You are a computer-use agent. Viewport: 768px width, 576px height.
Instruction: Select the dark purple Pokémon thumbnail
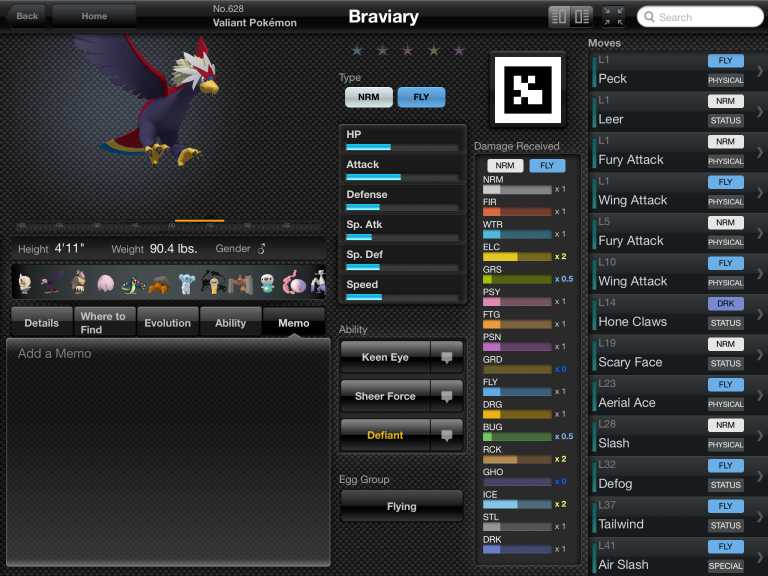click(x=51, y=283)
